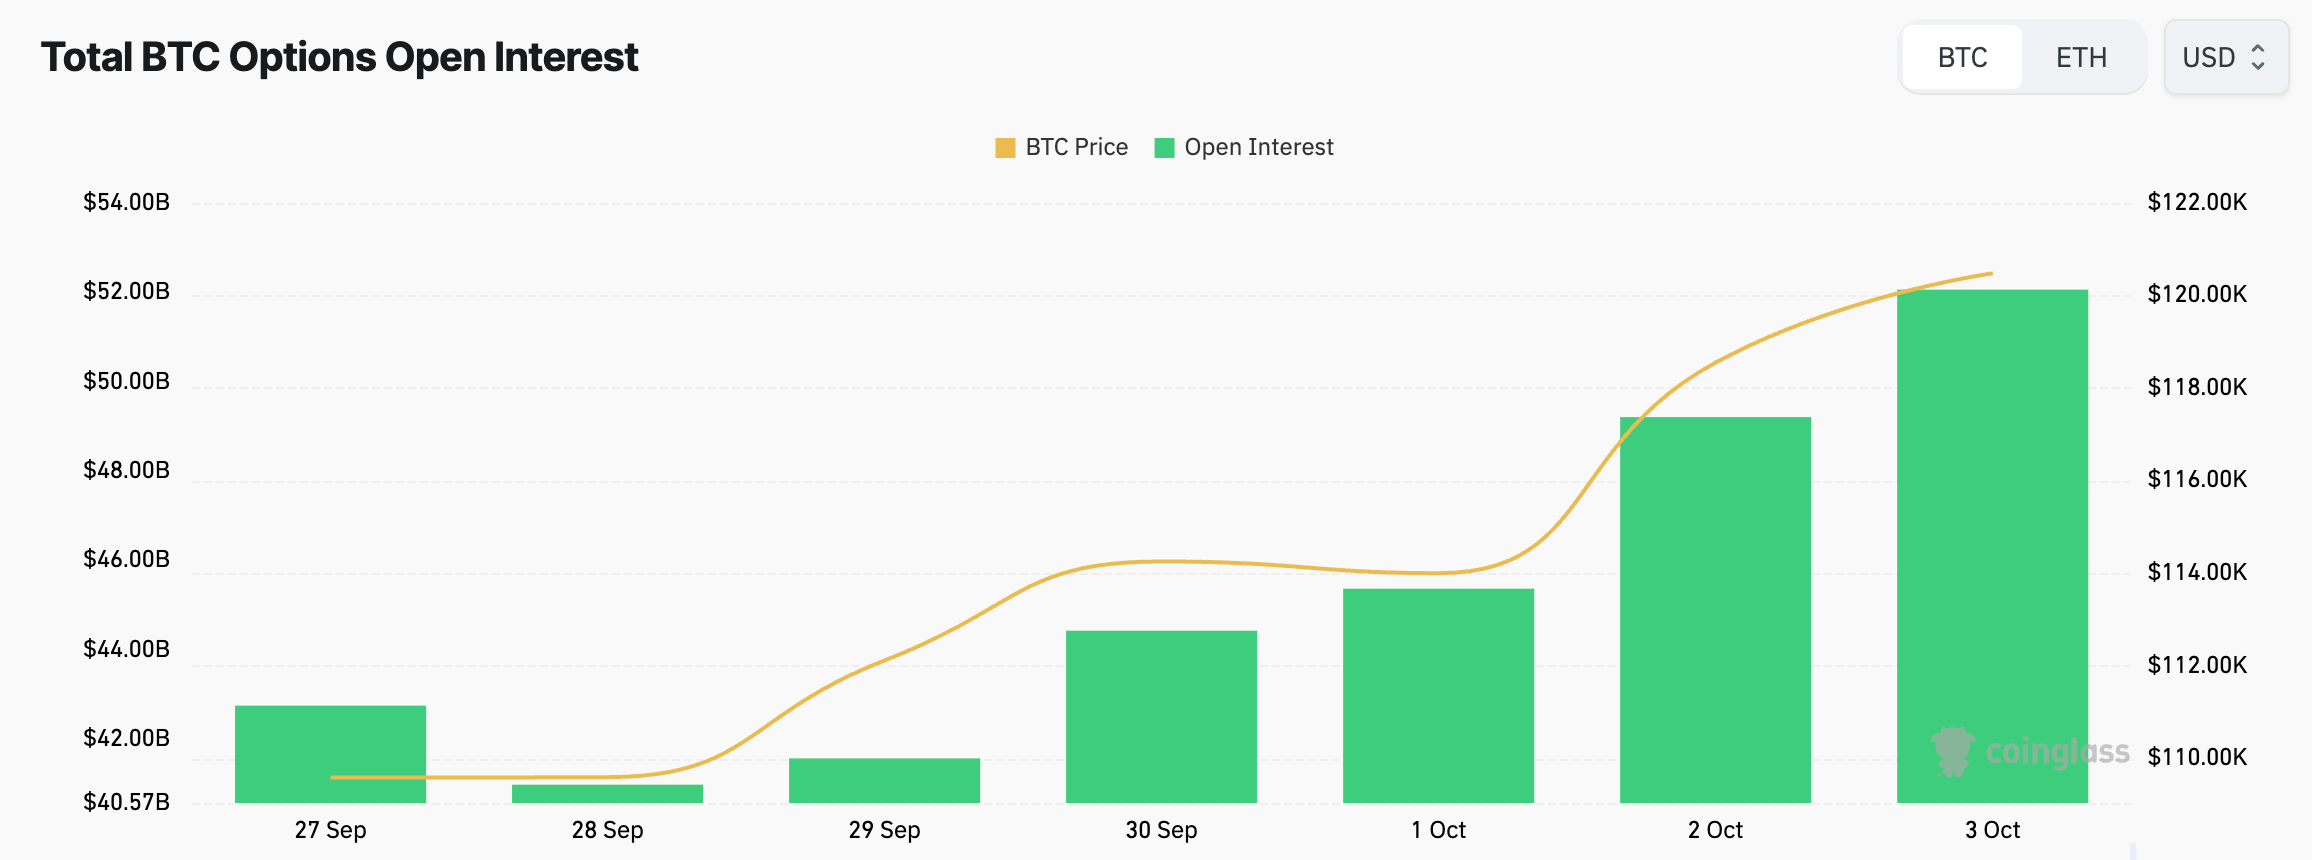
Task: Click the green Open Interest legend square
Action: point(1164,146)
